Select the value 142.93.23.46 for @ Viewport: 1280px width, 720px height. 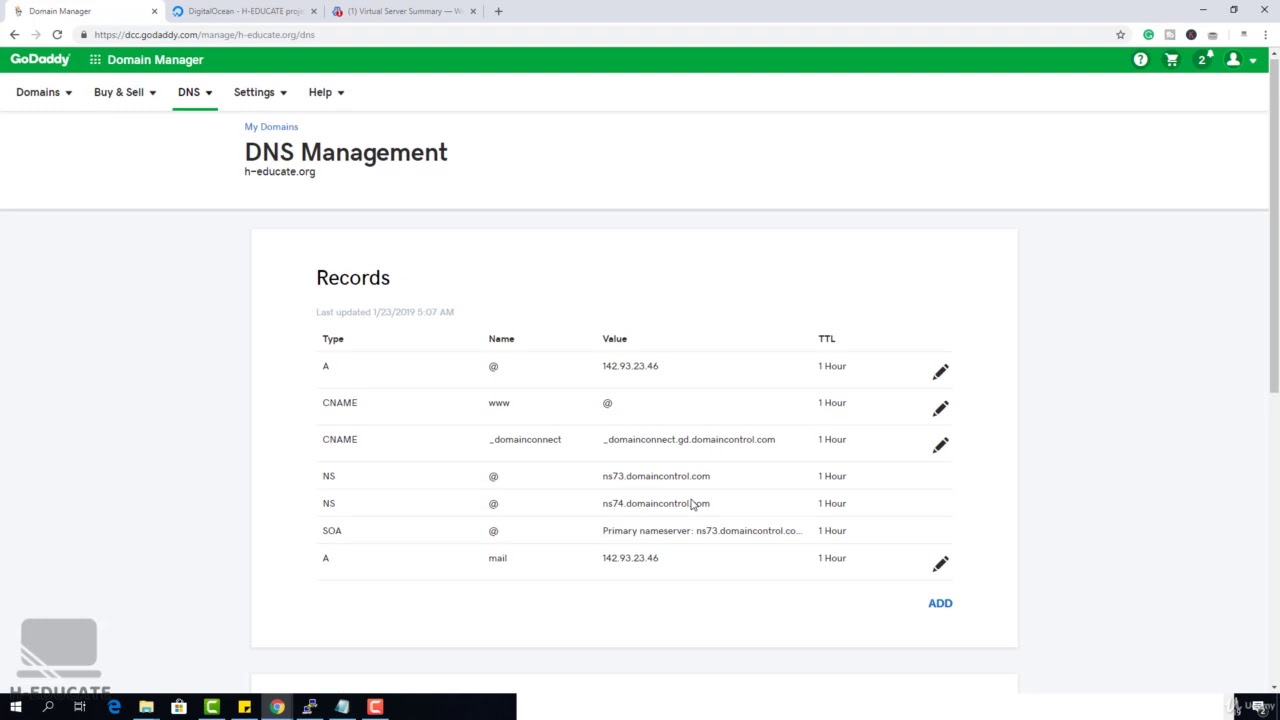point(630,366)
